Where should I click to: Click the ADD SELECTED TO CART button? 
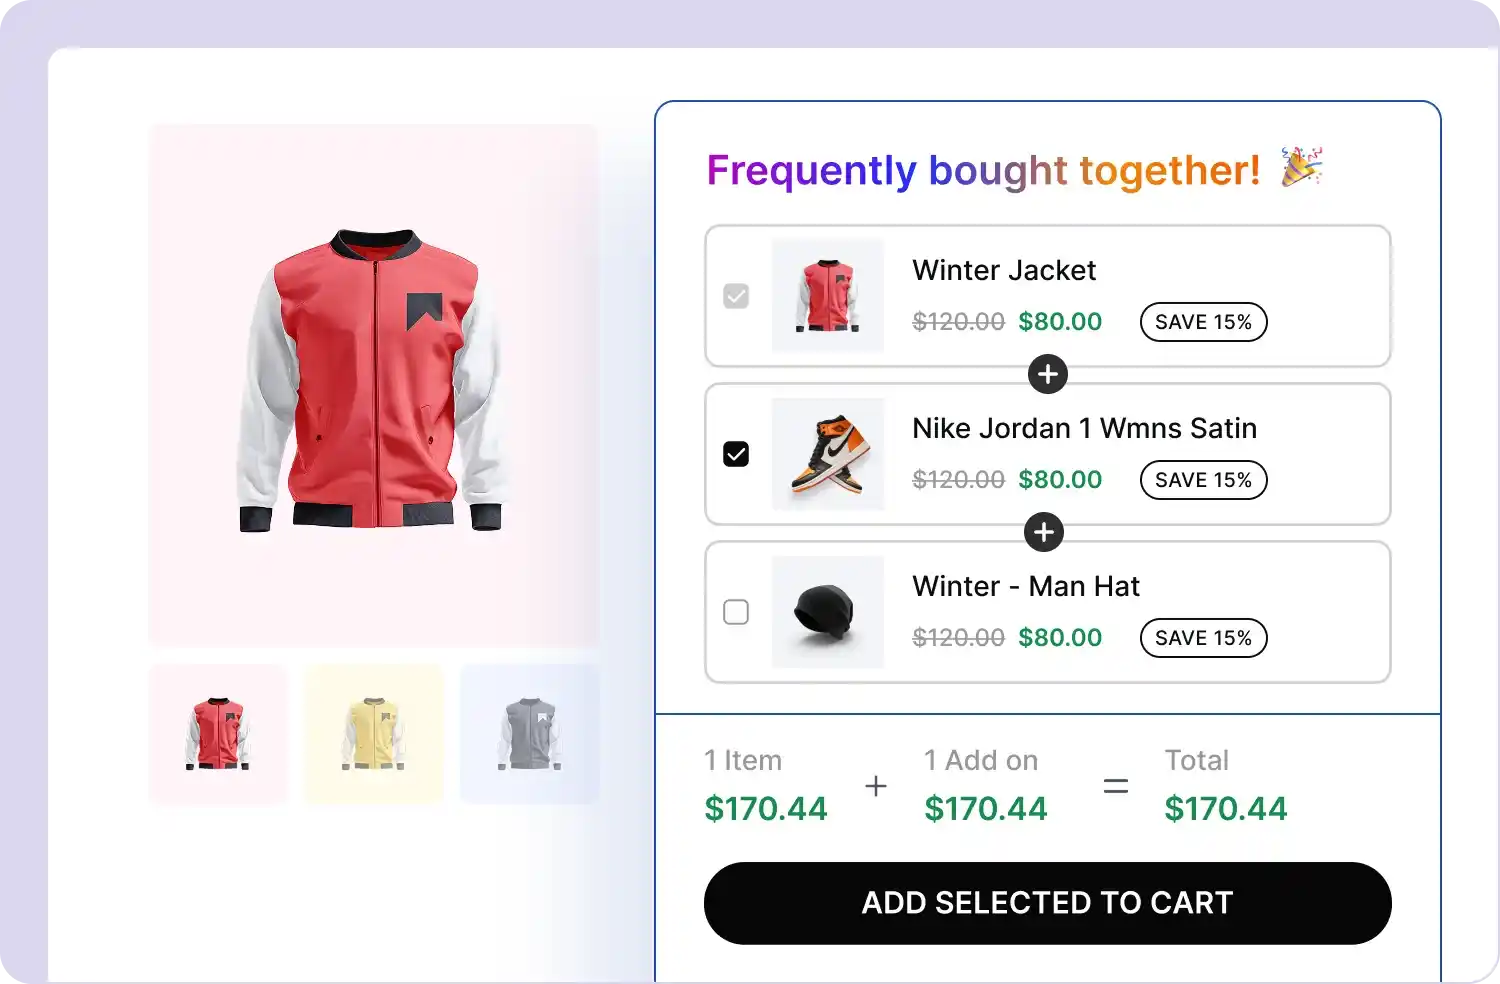pyautogui.click(x=1047, y=903)
